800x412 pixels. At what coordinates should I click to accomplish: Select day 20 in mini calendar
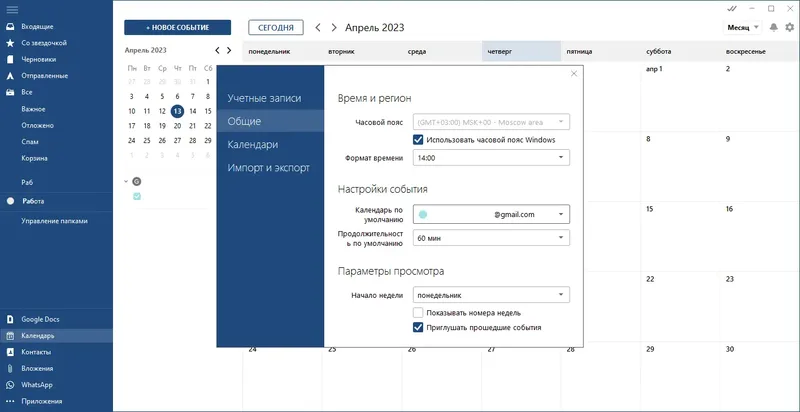pos(178,125)
